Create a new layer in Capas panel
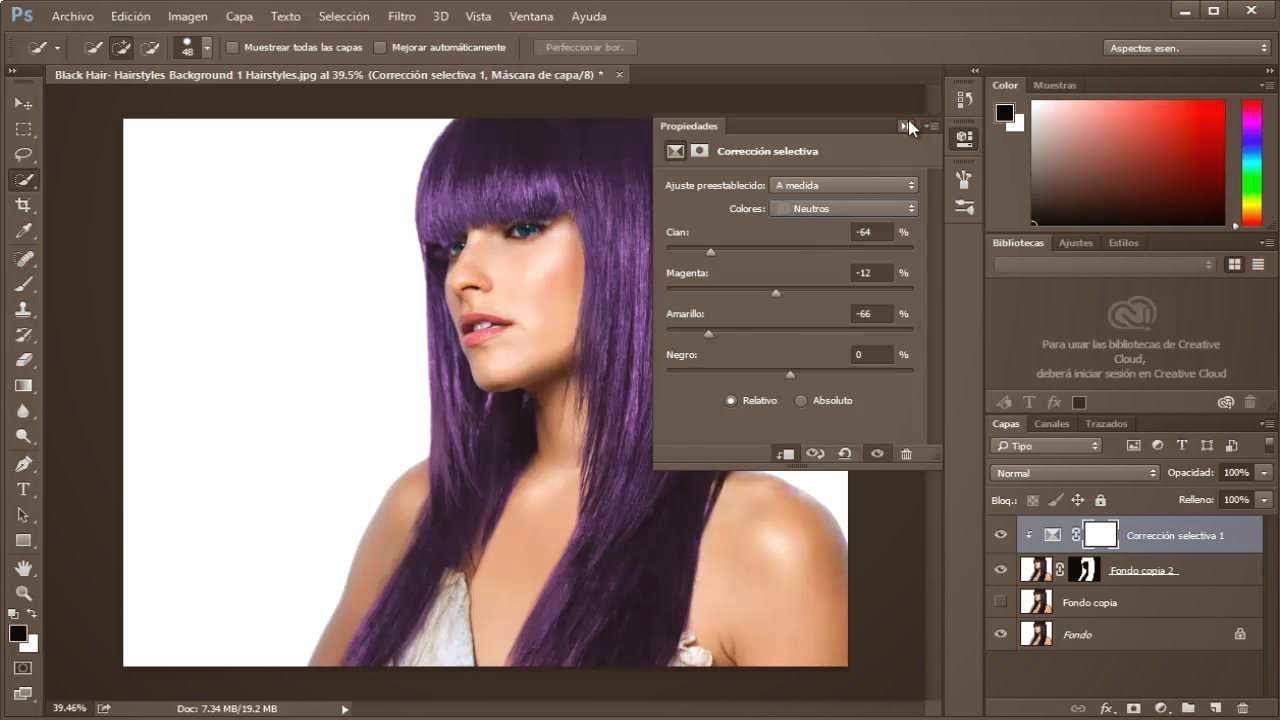This screenshot has height=720, width=1280. coord(1215,708)
